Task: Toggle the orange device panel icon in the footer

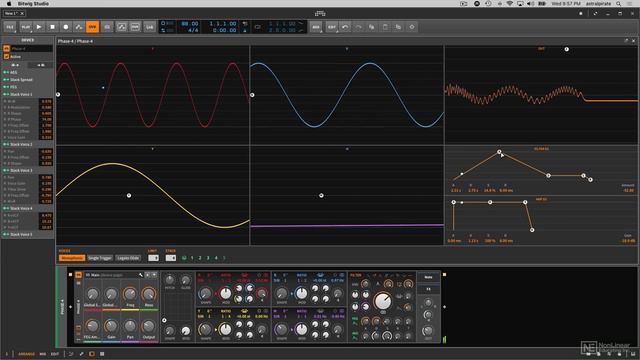Action: (x=91, y=354)
